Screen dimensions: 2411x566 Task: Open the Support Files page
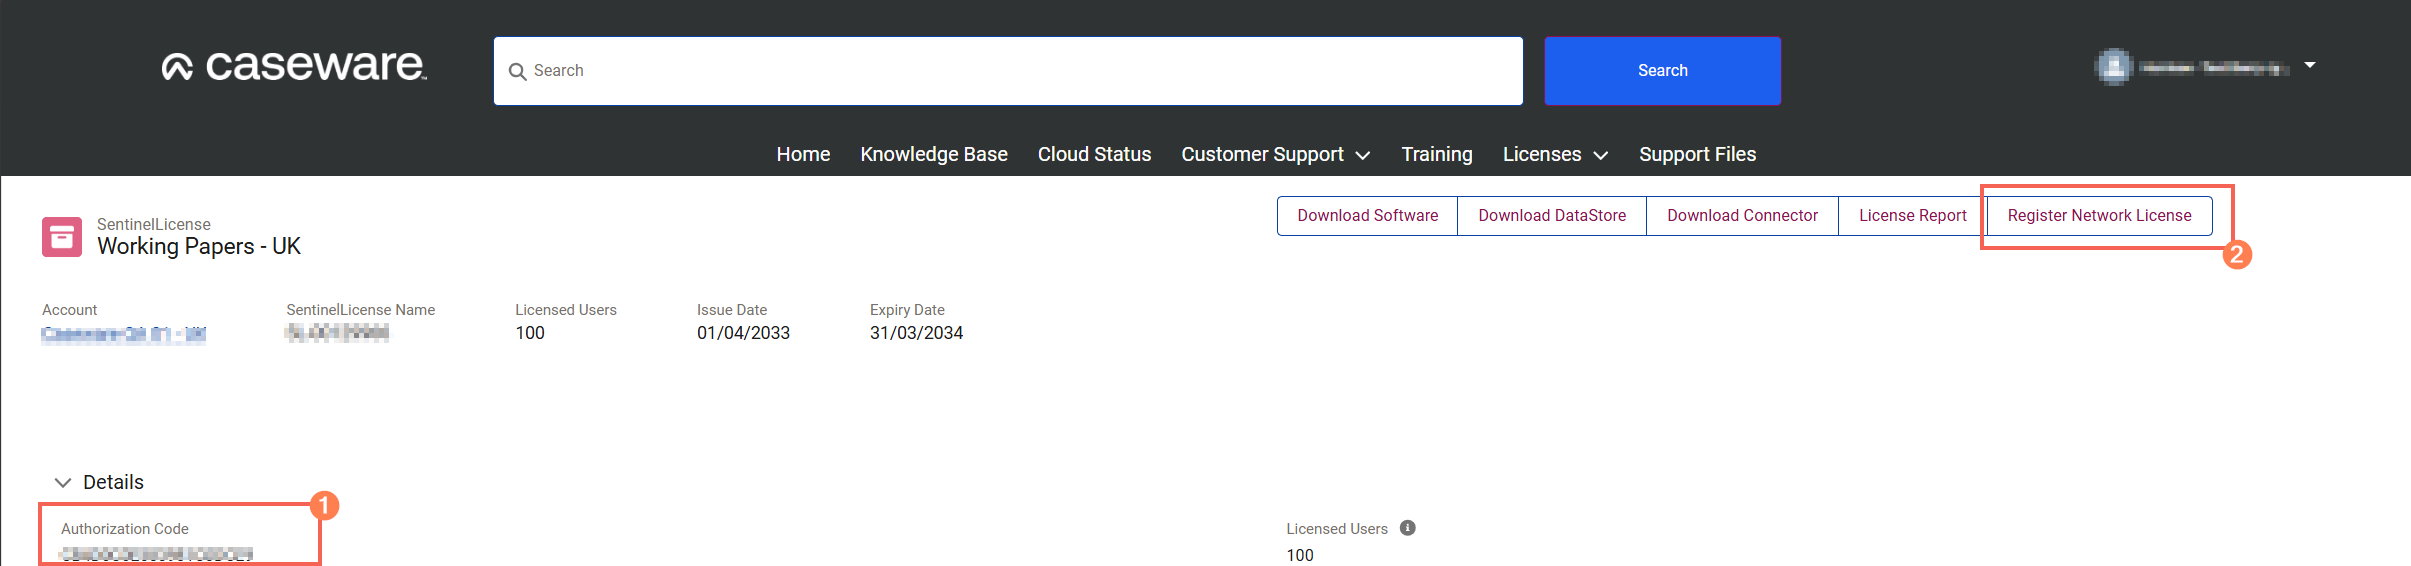click(x=1697, y=154)
